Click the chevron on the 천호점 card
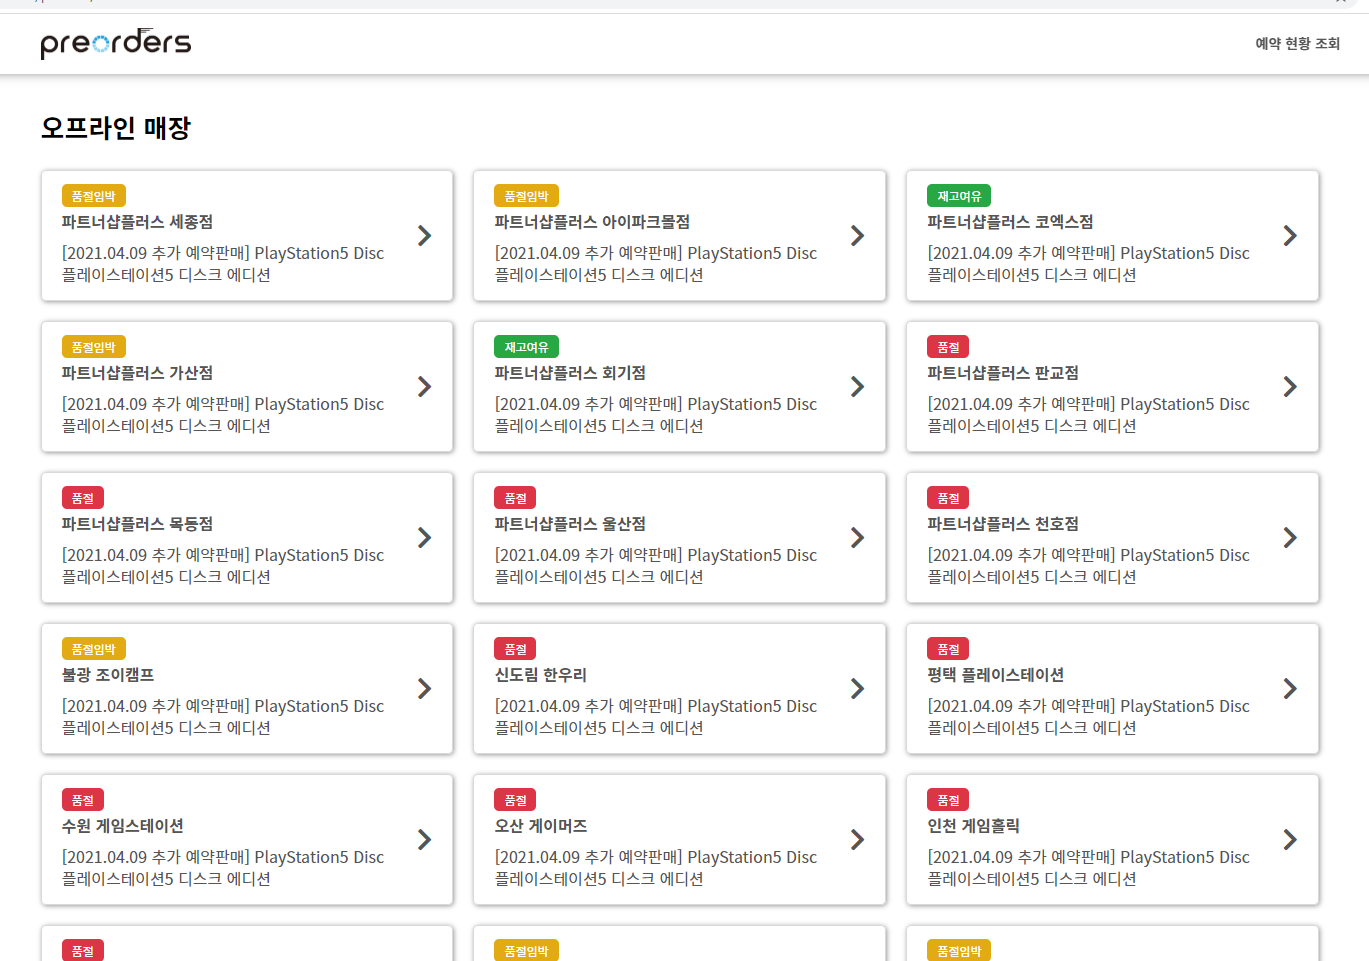 point(1291,538)
